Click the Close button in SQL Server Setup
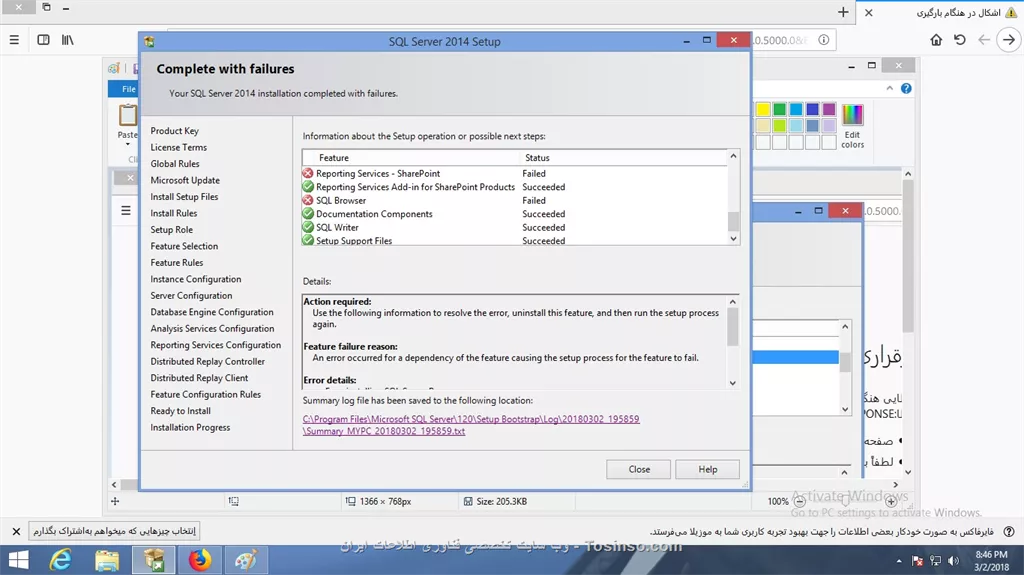 pyautogui.click(x=639, y=469)
